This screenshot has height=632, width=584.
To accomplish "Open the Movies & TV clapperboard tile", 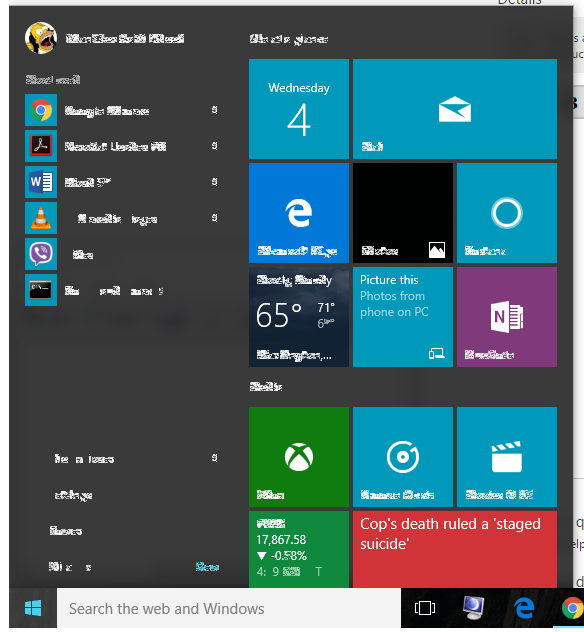I will pyautogui.click(x=507, y=457).
